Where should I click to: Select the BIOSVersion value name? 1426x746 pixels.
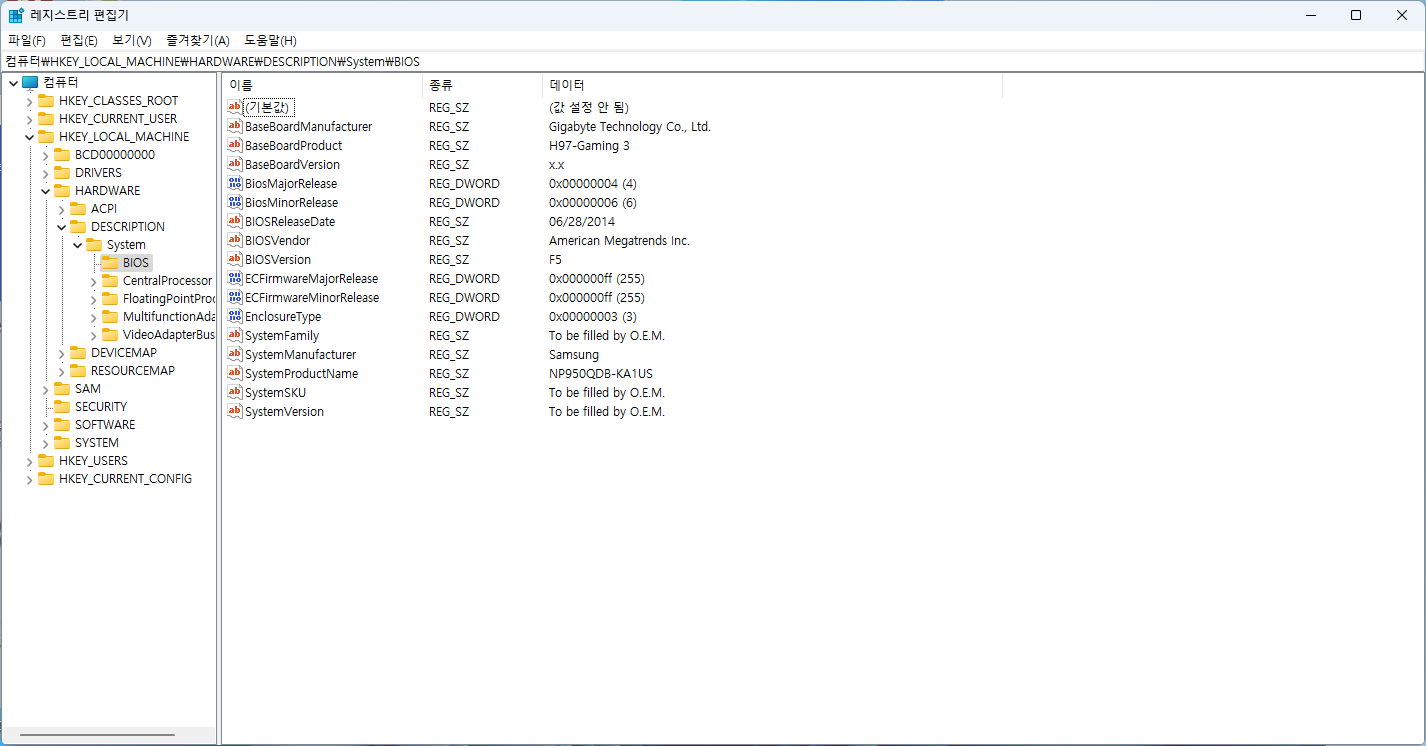278,259
